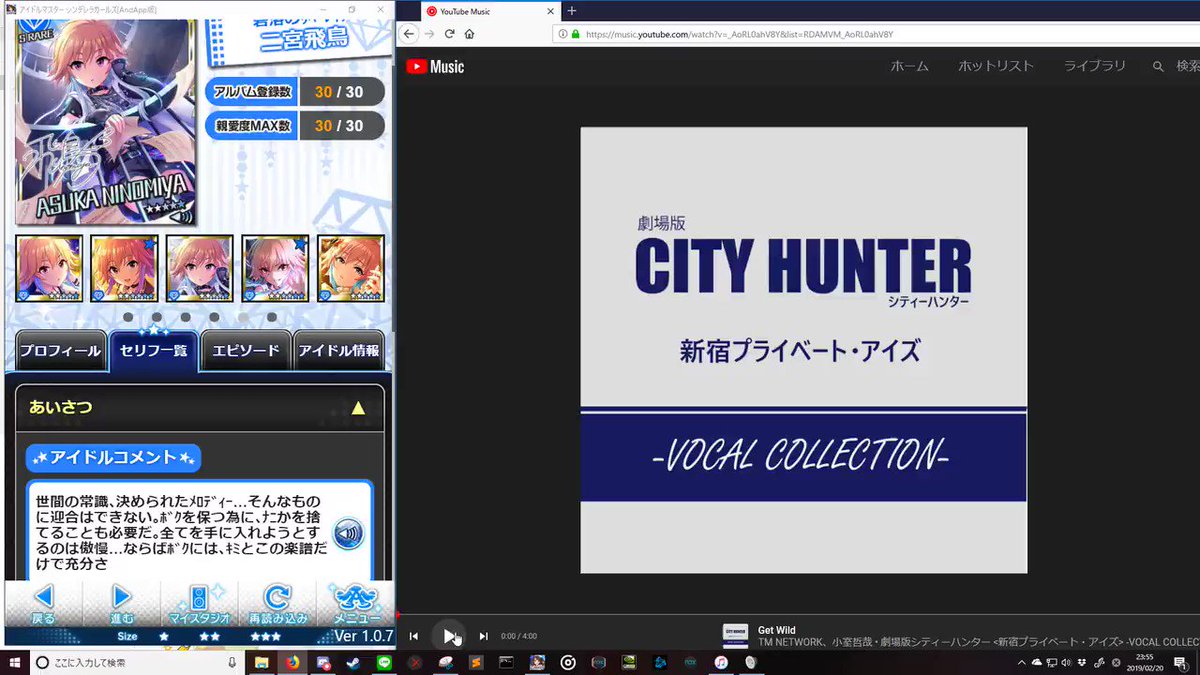Open the command prompt taskbar icon

click(x=506, y=662)
